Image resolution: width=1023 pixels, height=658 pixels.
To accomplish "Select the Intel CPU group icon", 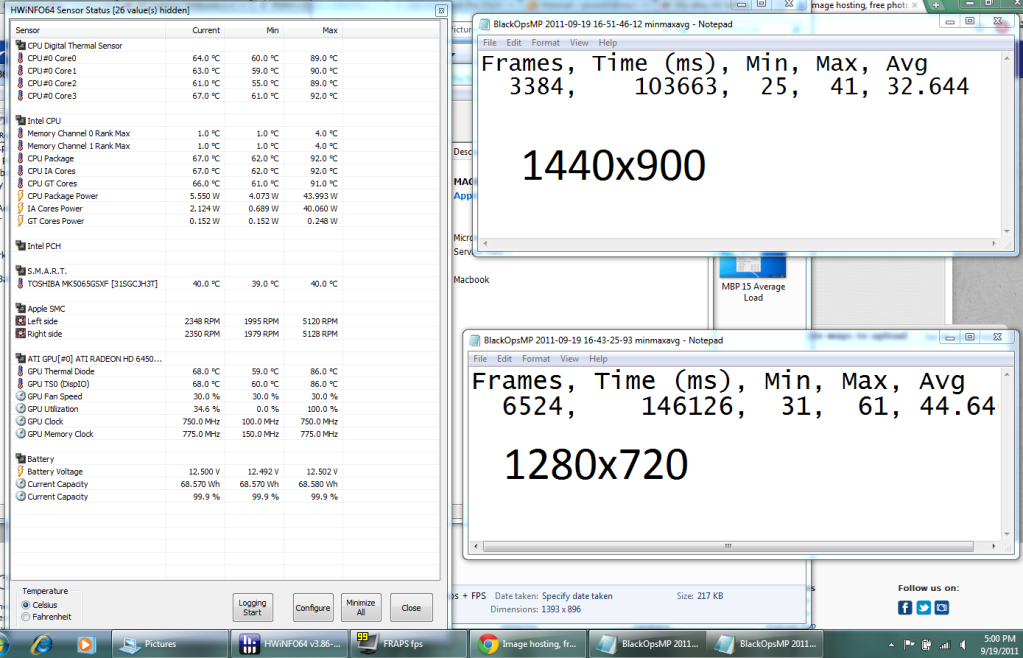I will coord(20,121).
